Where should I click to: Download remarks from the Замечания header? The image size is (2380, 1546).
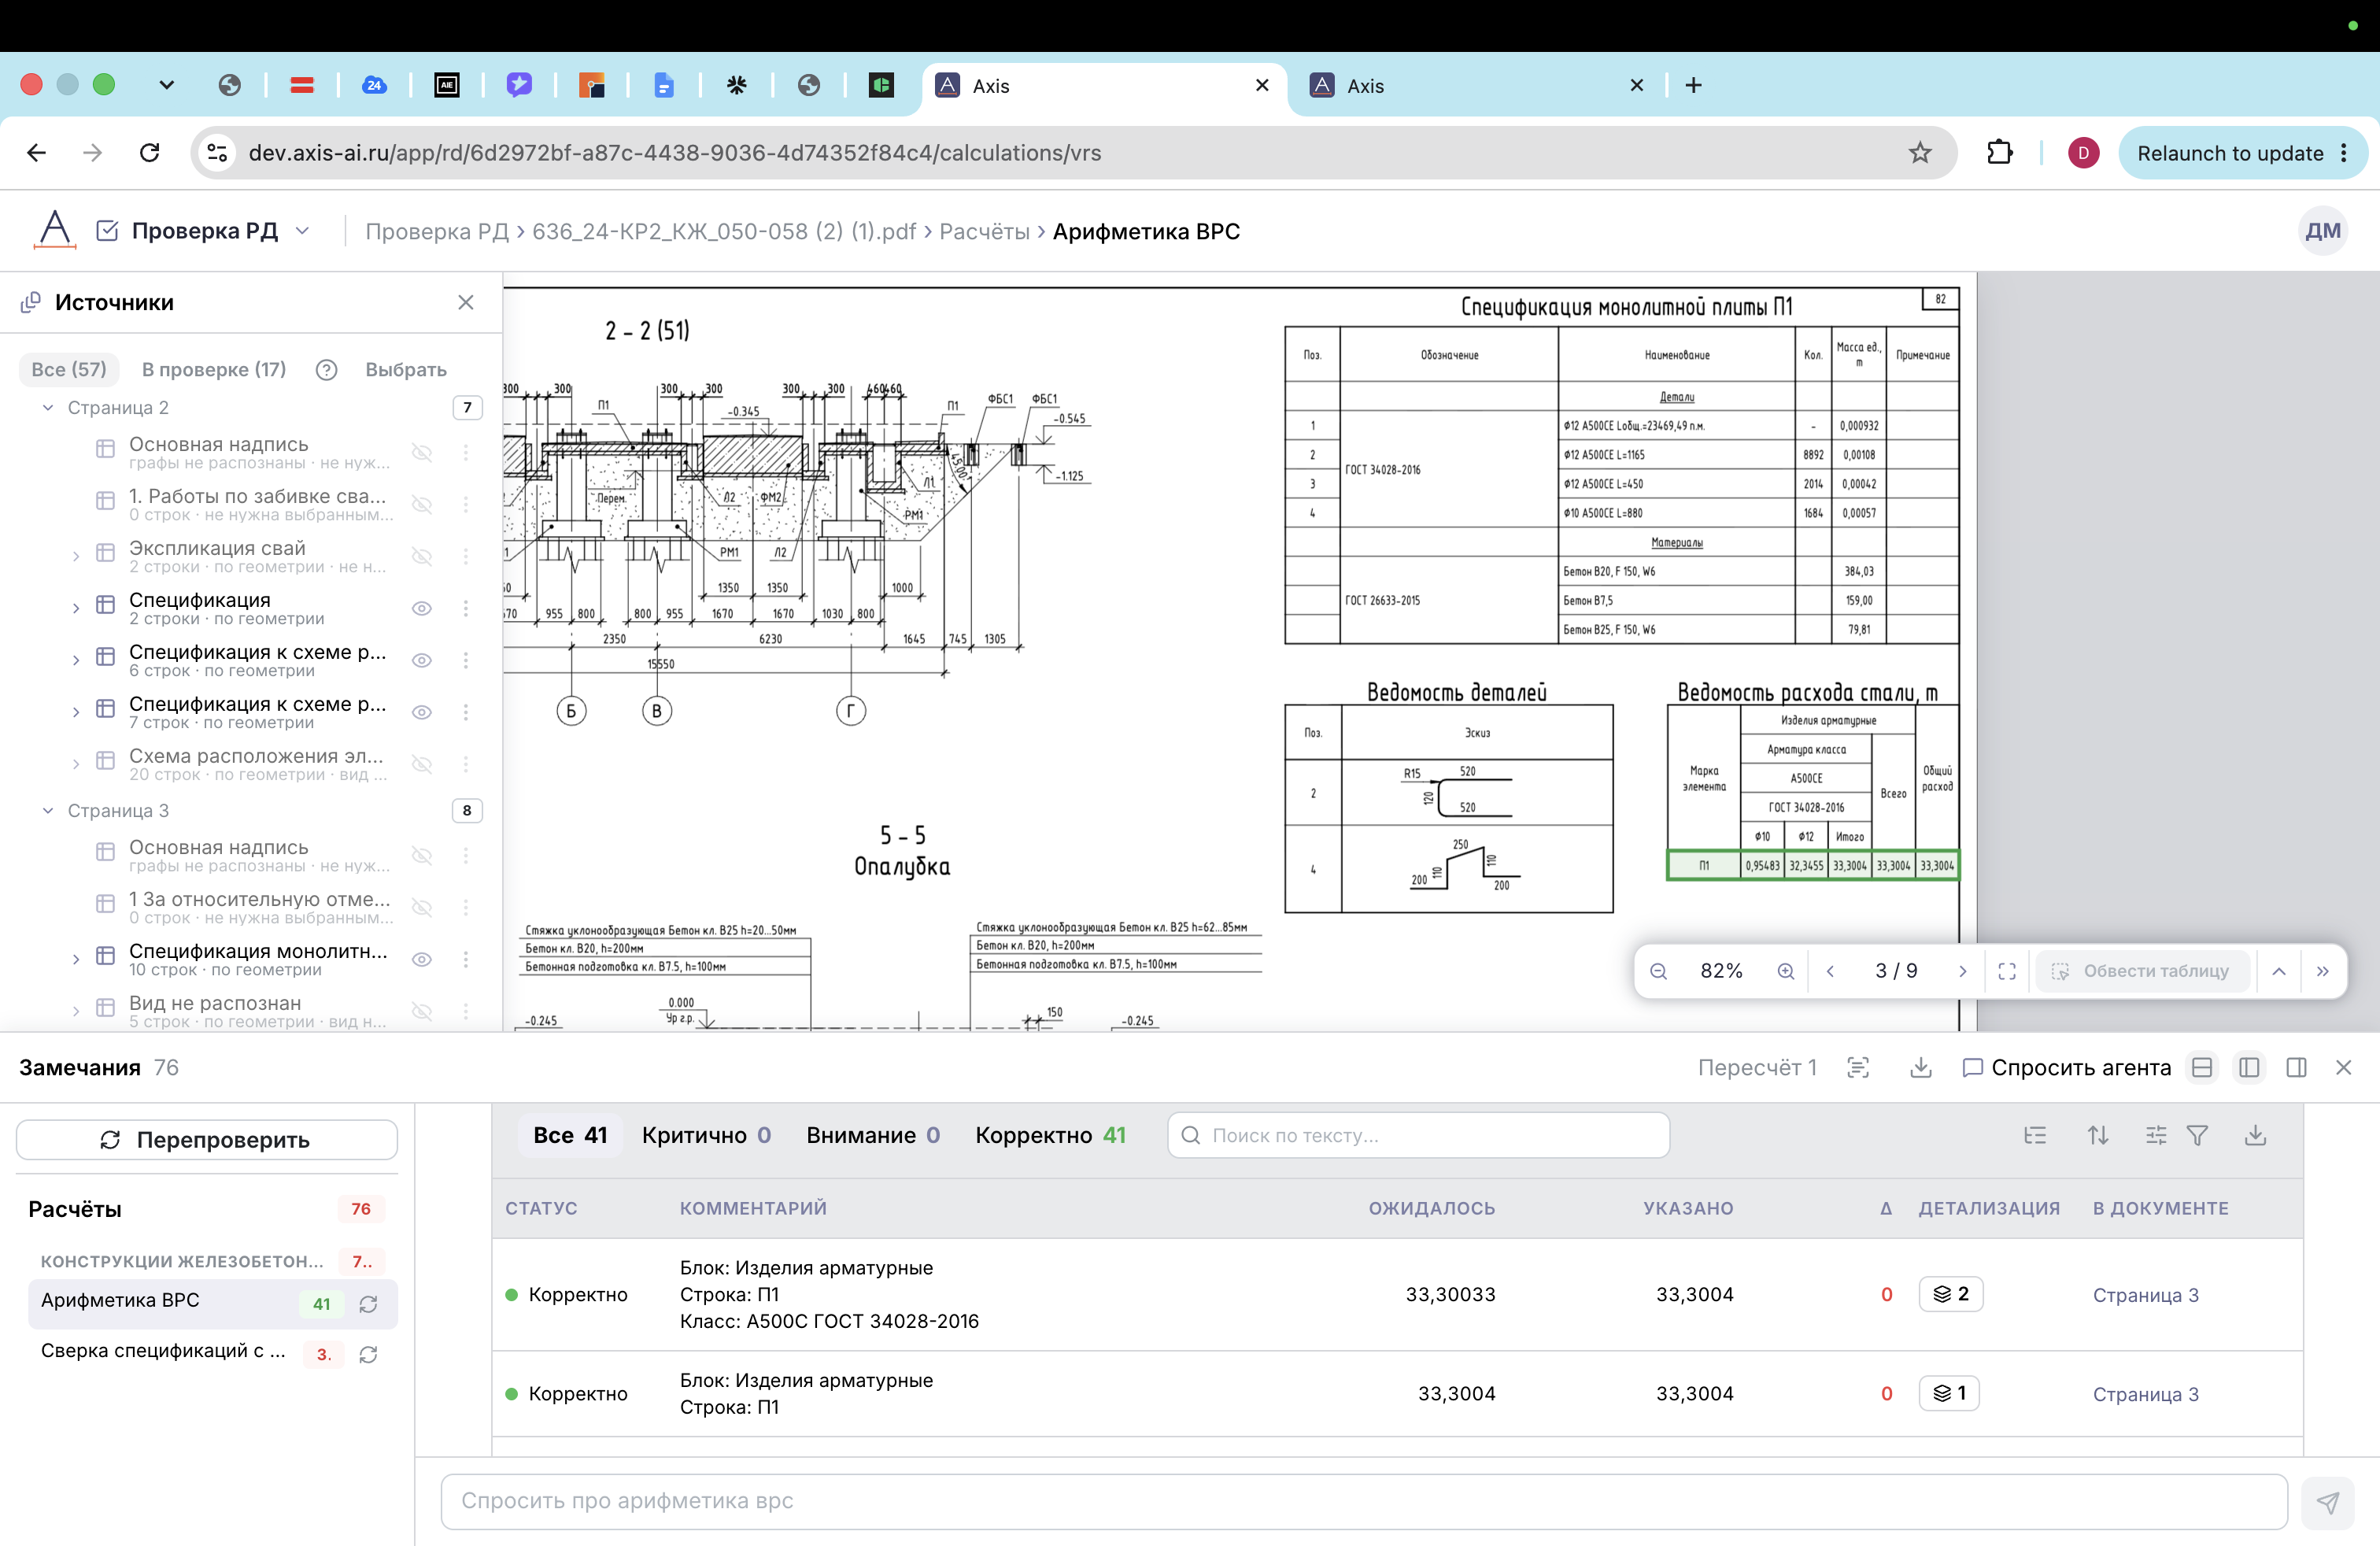pos(1920,1068)
